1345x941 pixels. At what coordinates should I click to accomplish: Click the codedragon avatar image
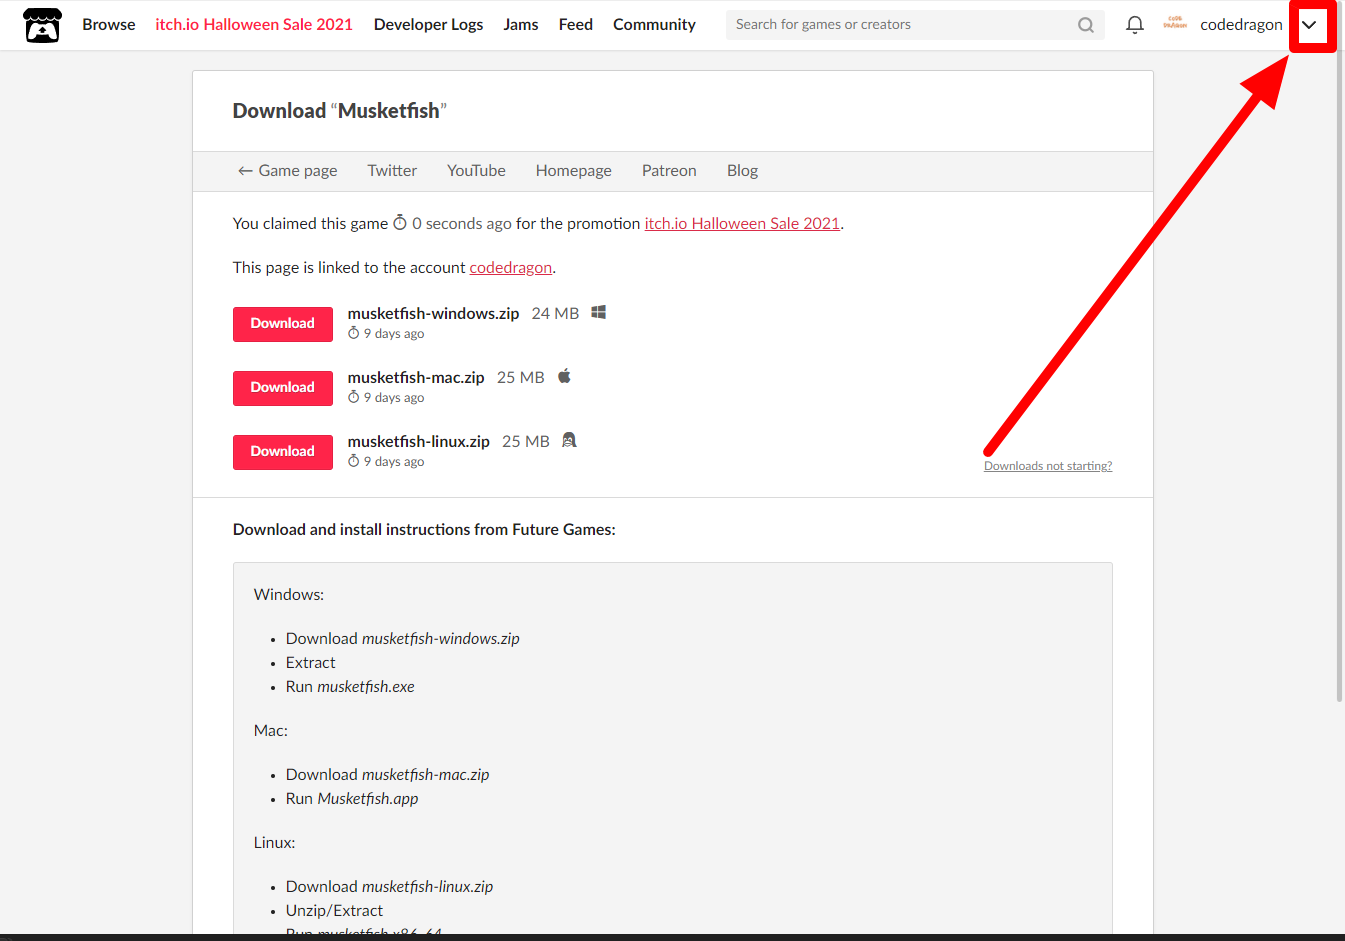point(1175,24)
